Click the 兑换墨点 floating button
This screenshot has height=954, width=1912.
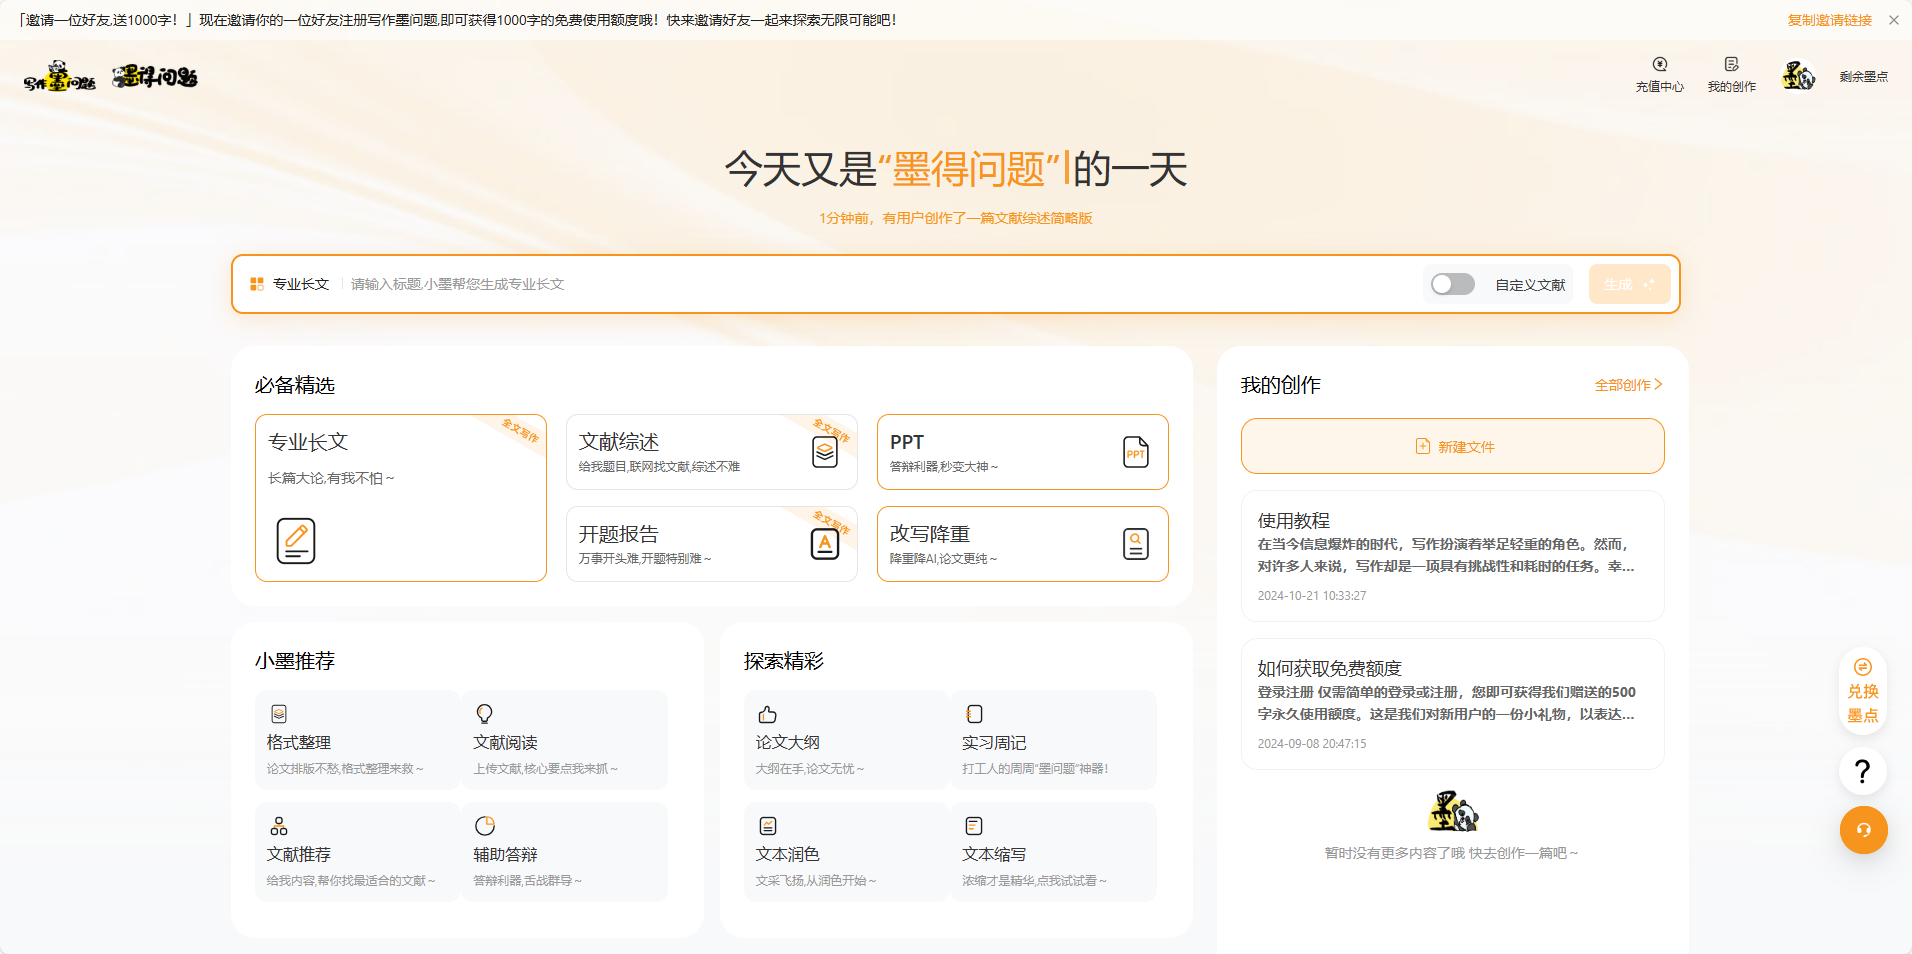1862,692
